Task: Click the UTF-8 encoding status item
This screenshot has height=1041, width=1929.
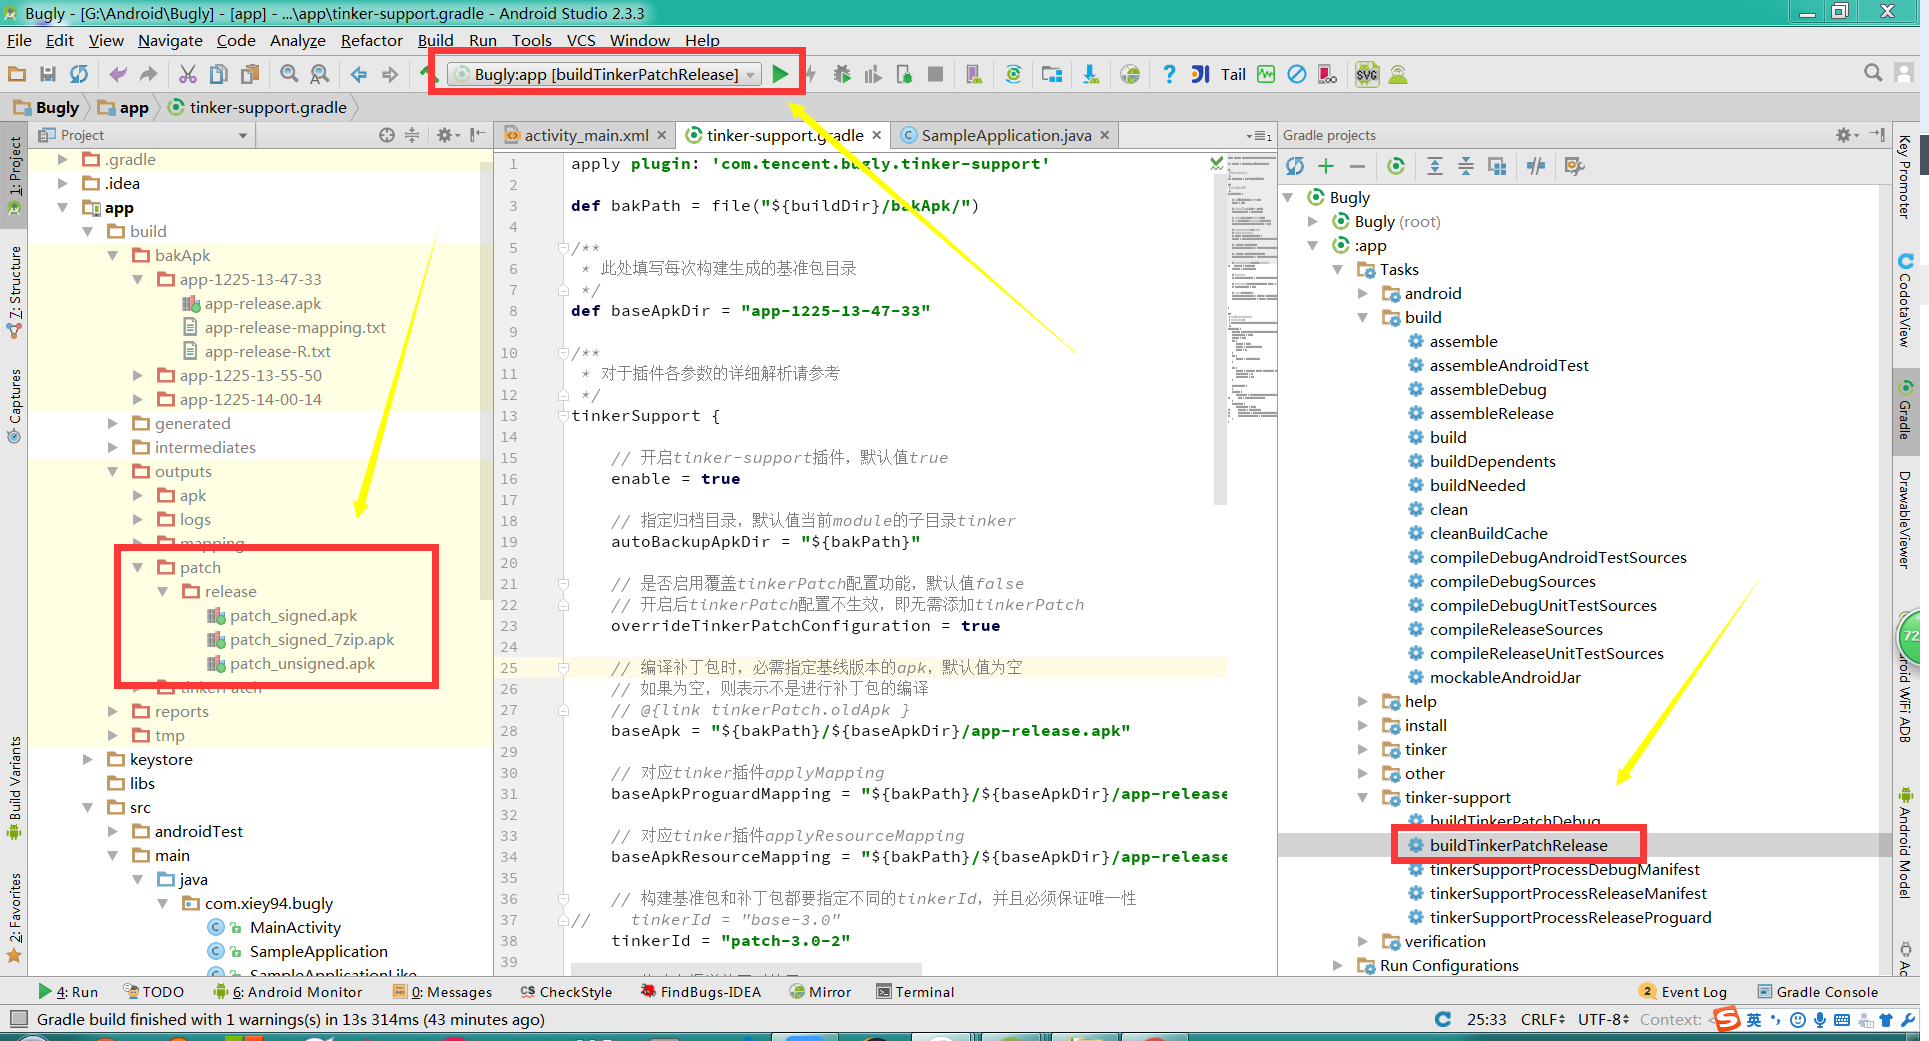Action: [x=1603, y=1019]
